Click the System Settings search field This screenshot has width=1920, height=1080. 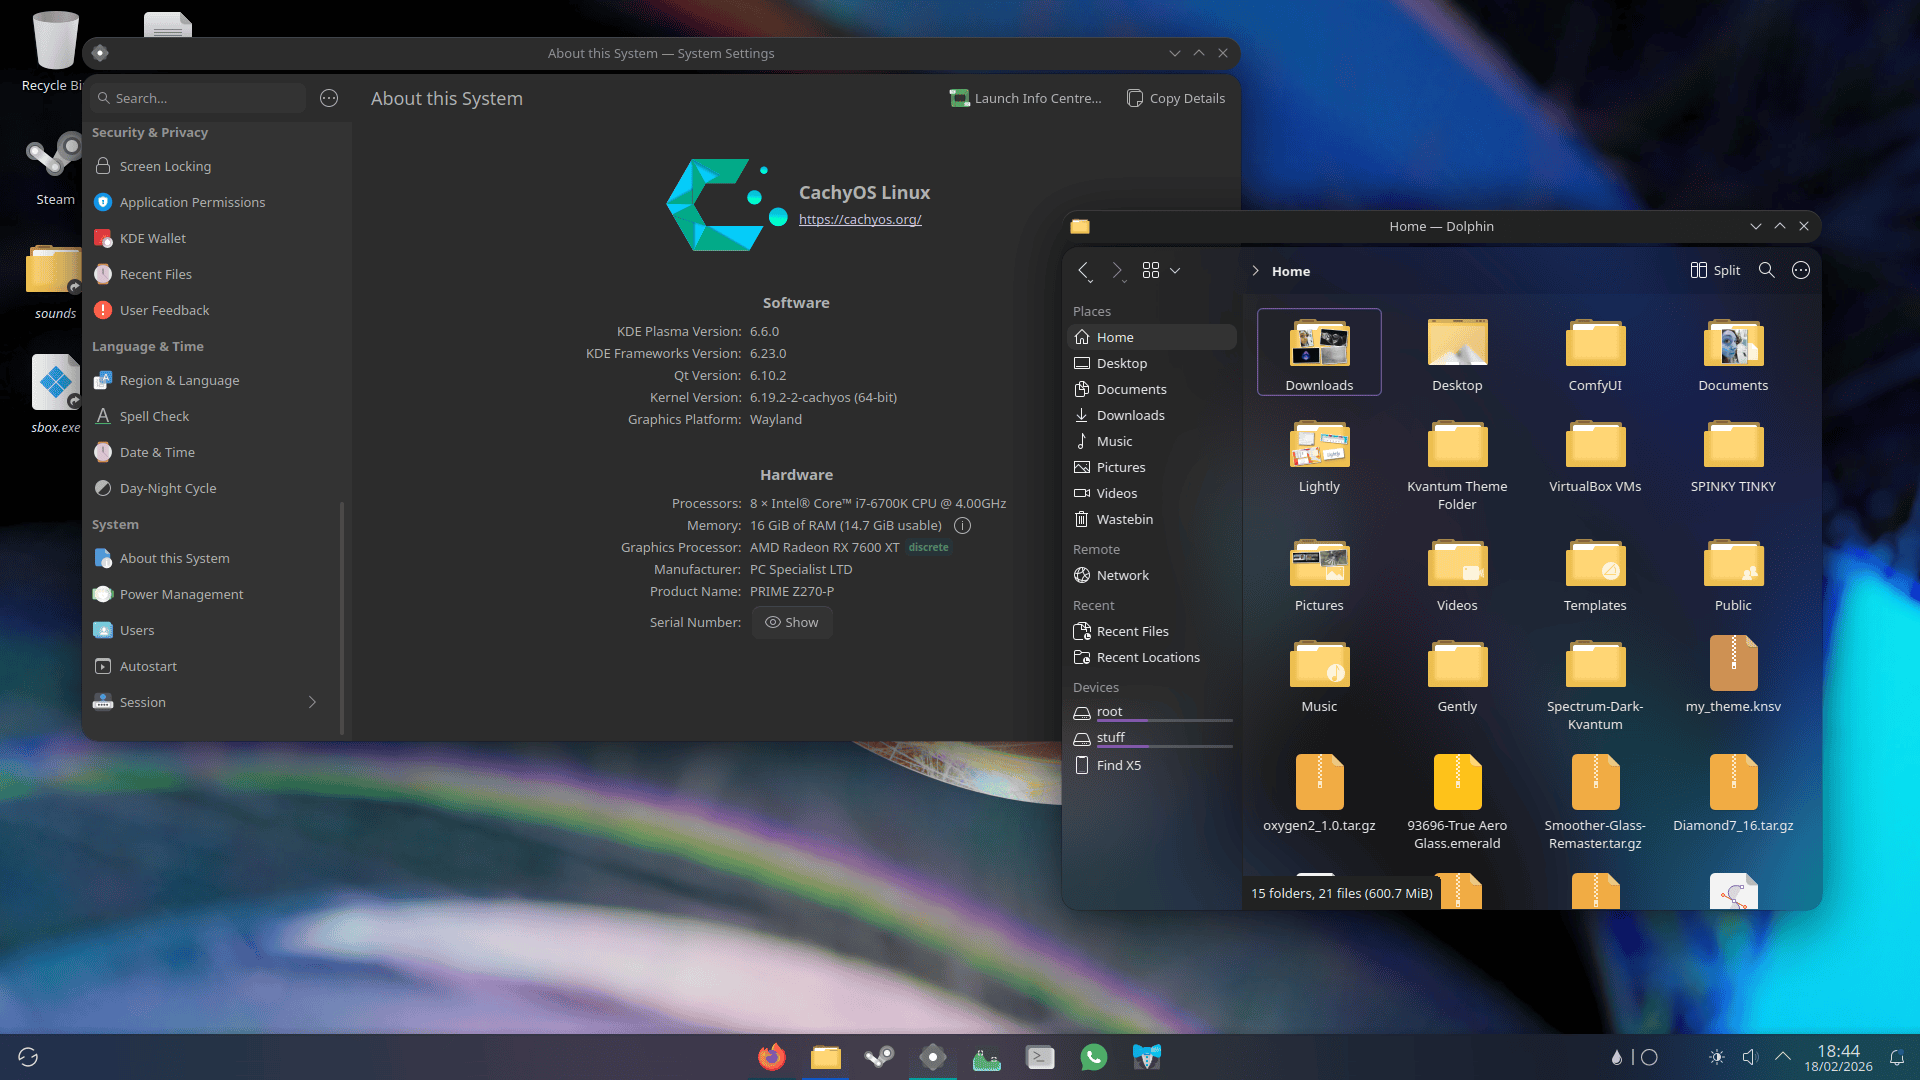(198, 98)
